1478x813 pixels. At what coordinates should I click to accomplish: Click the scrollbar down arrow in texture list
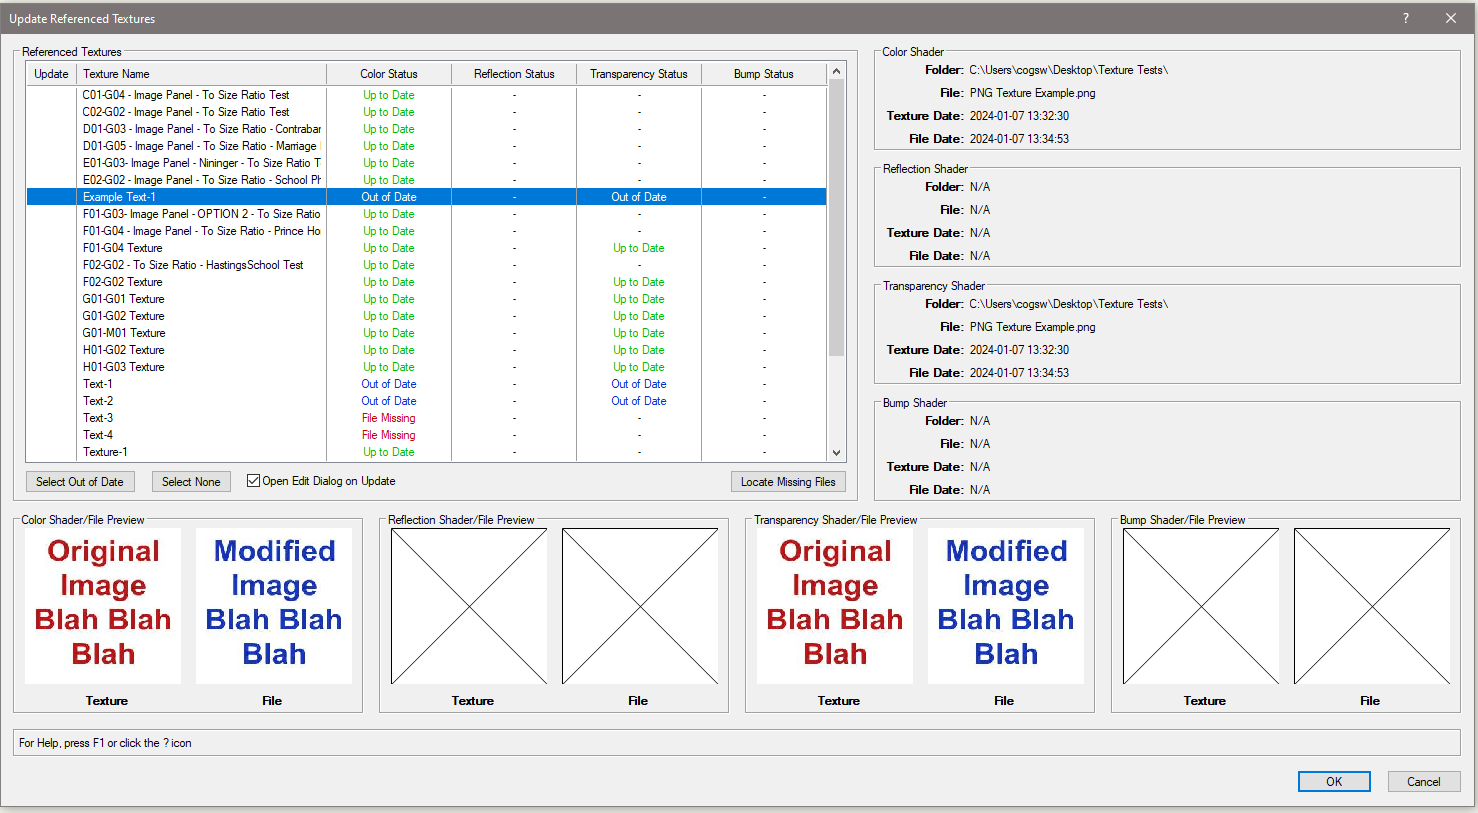[x=835, y=451]
